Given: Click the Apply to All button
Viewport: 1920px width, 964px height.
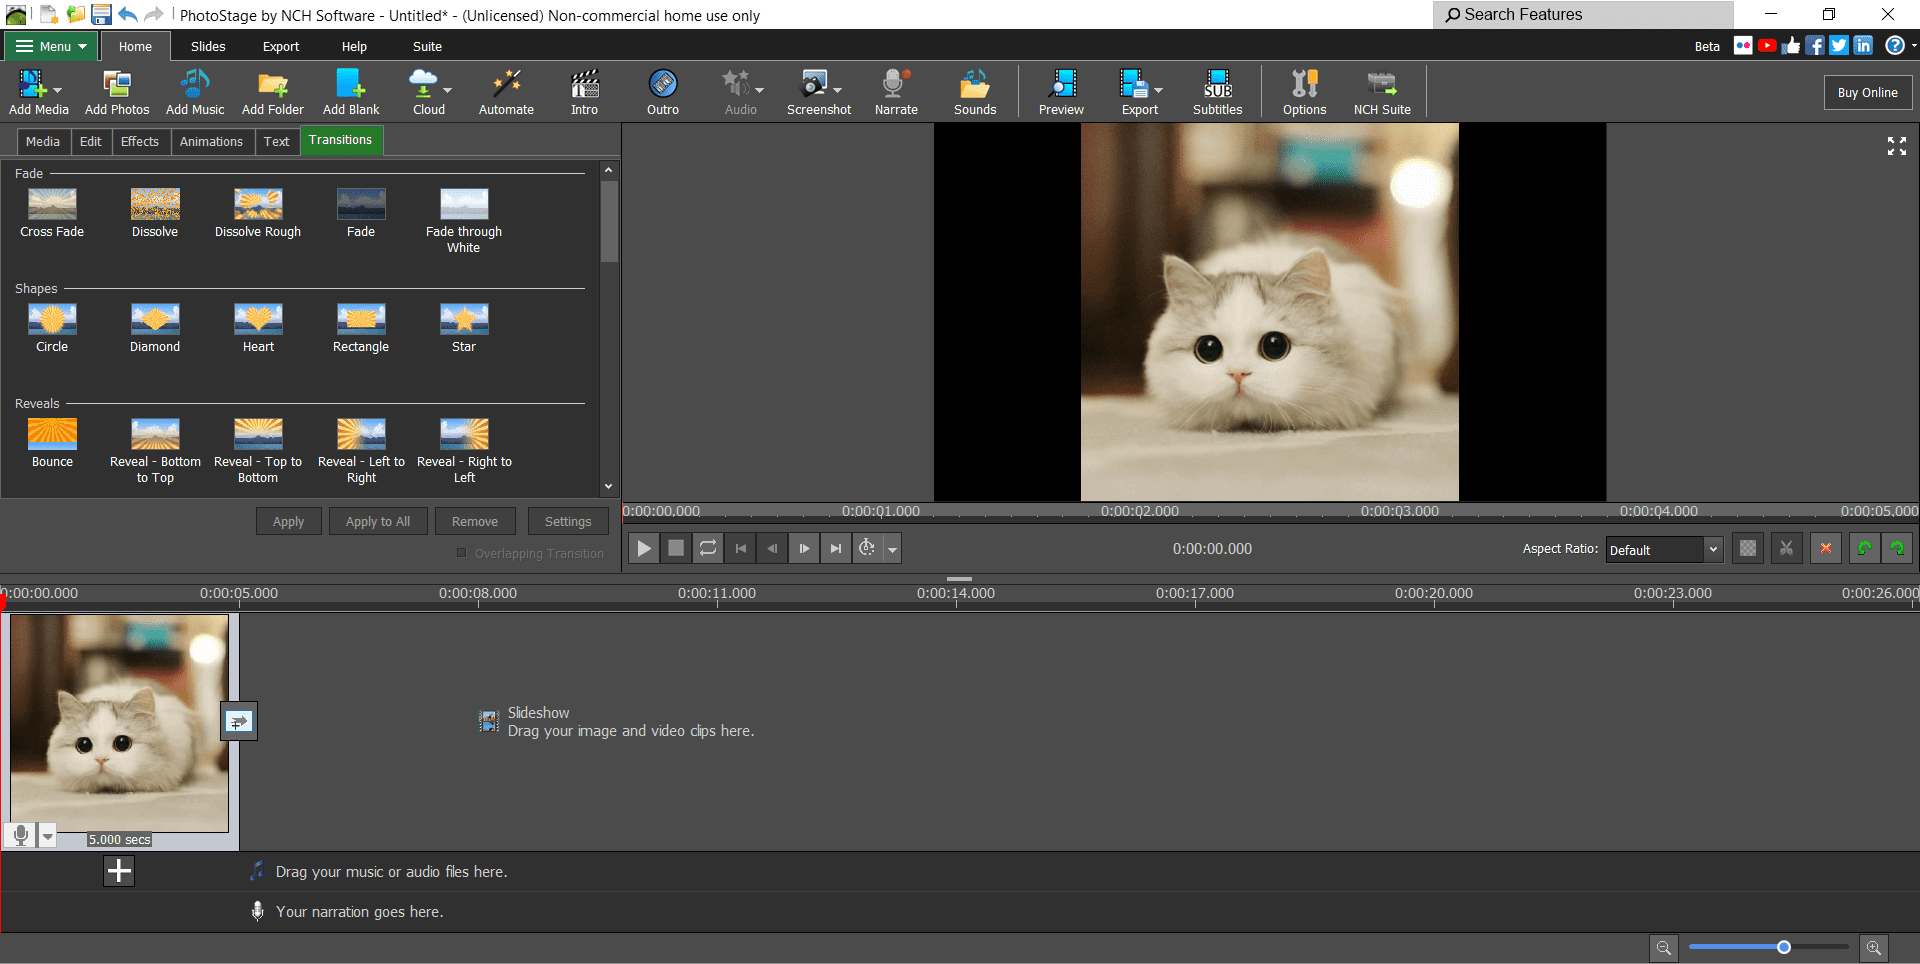Looking at the screenshot, I should 378,522.
